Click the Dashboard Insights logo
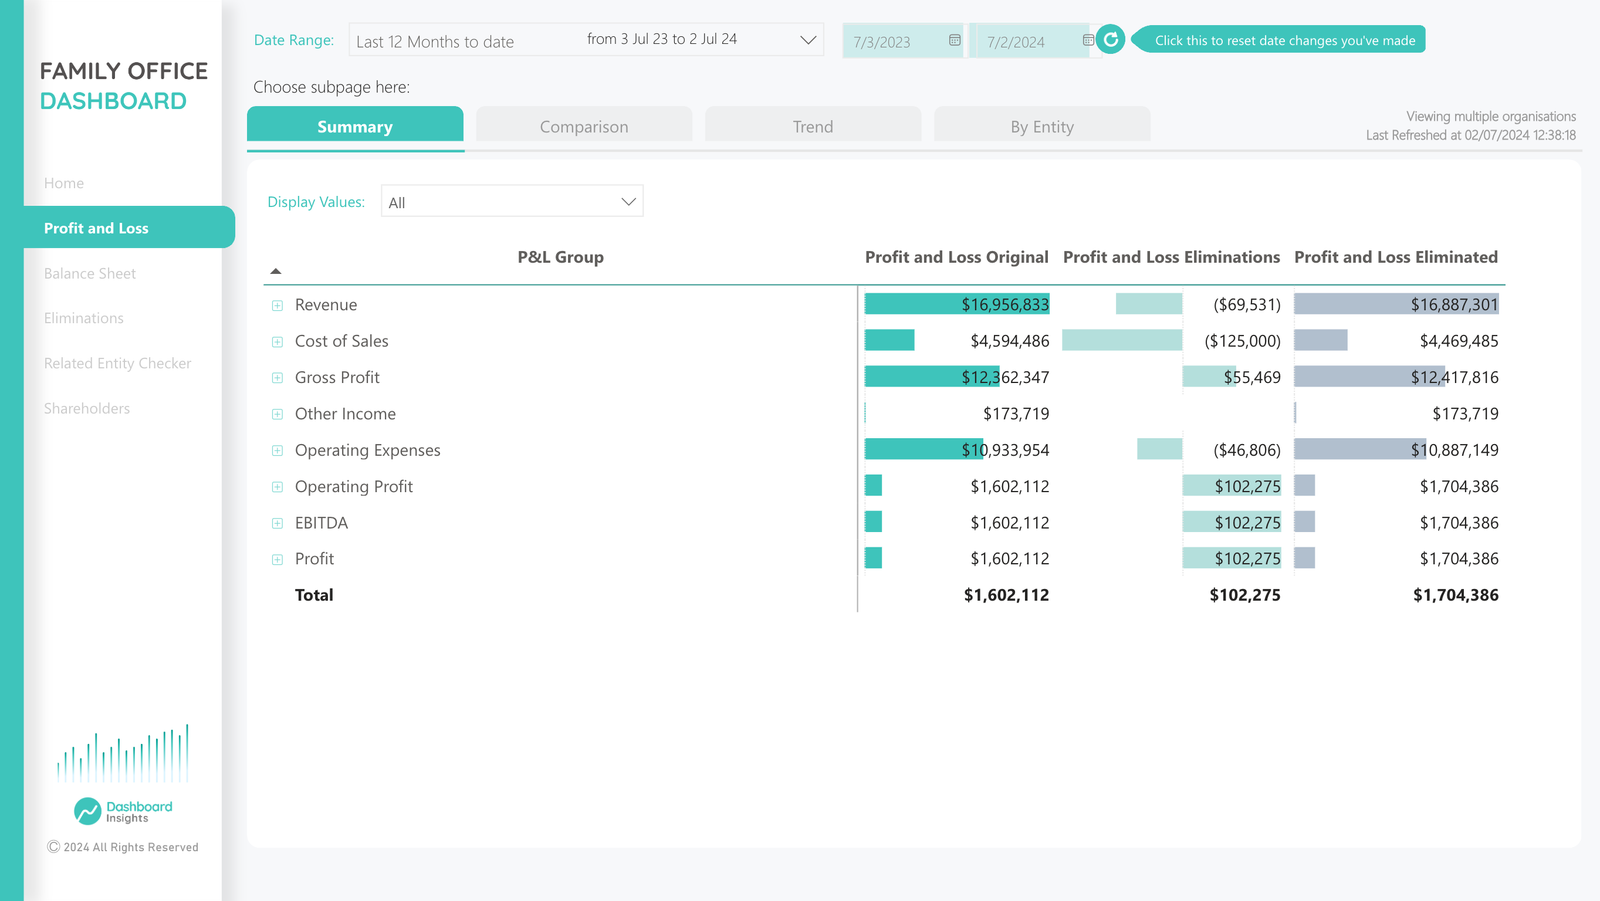 click(x=123, y=811)
